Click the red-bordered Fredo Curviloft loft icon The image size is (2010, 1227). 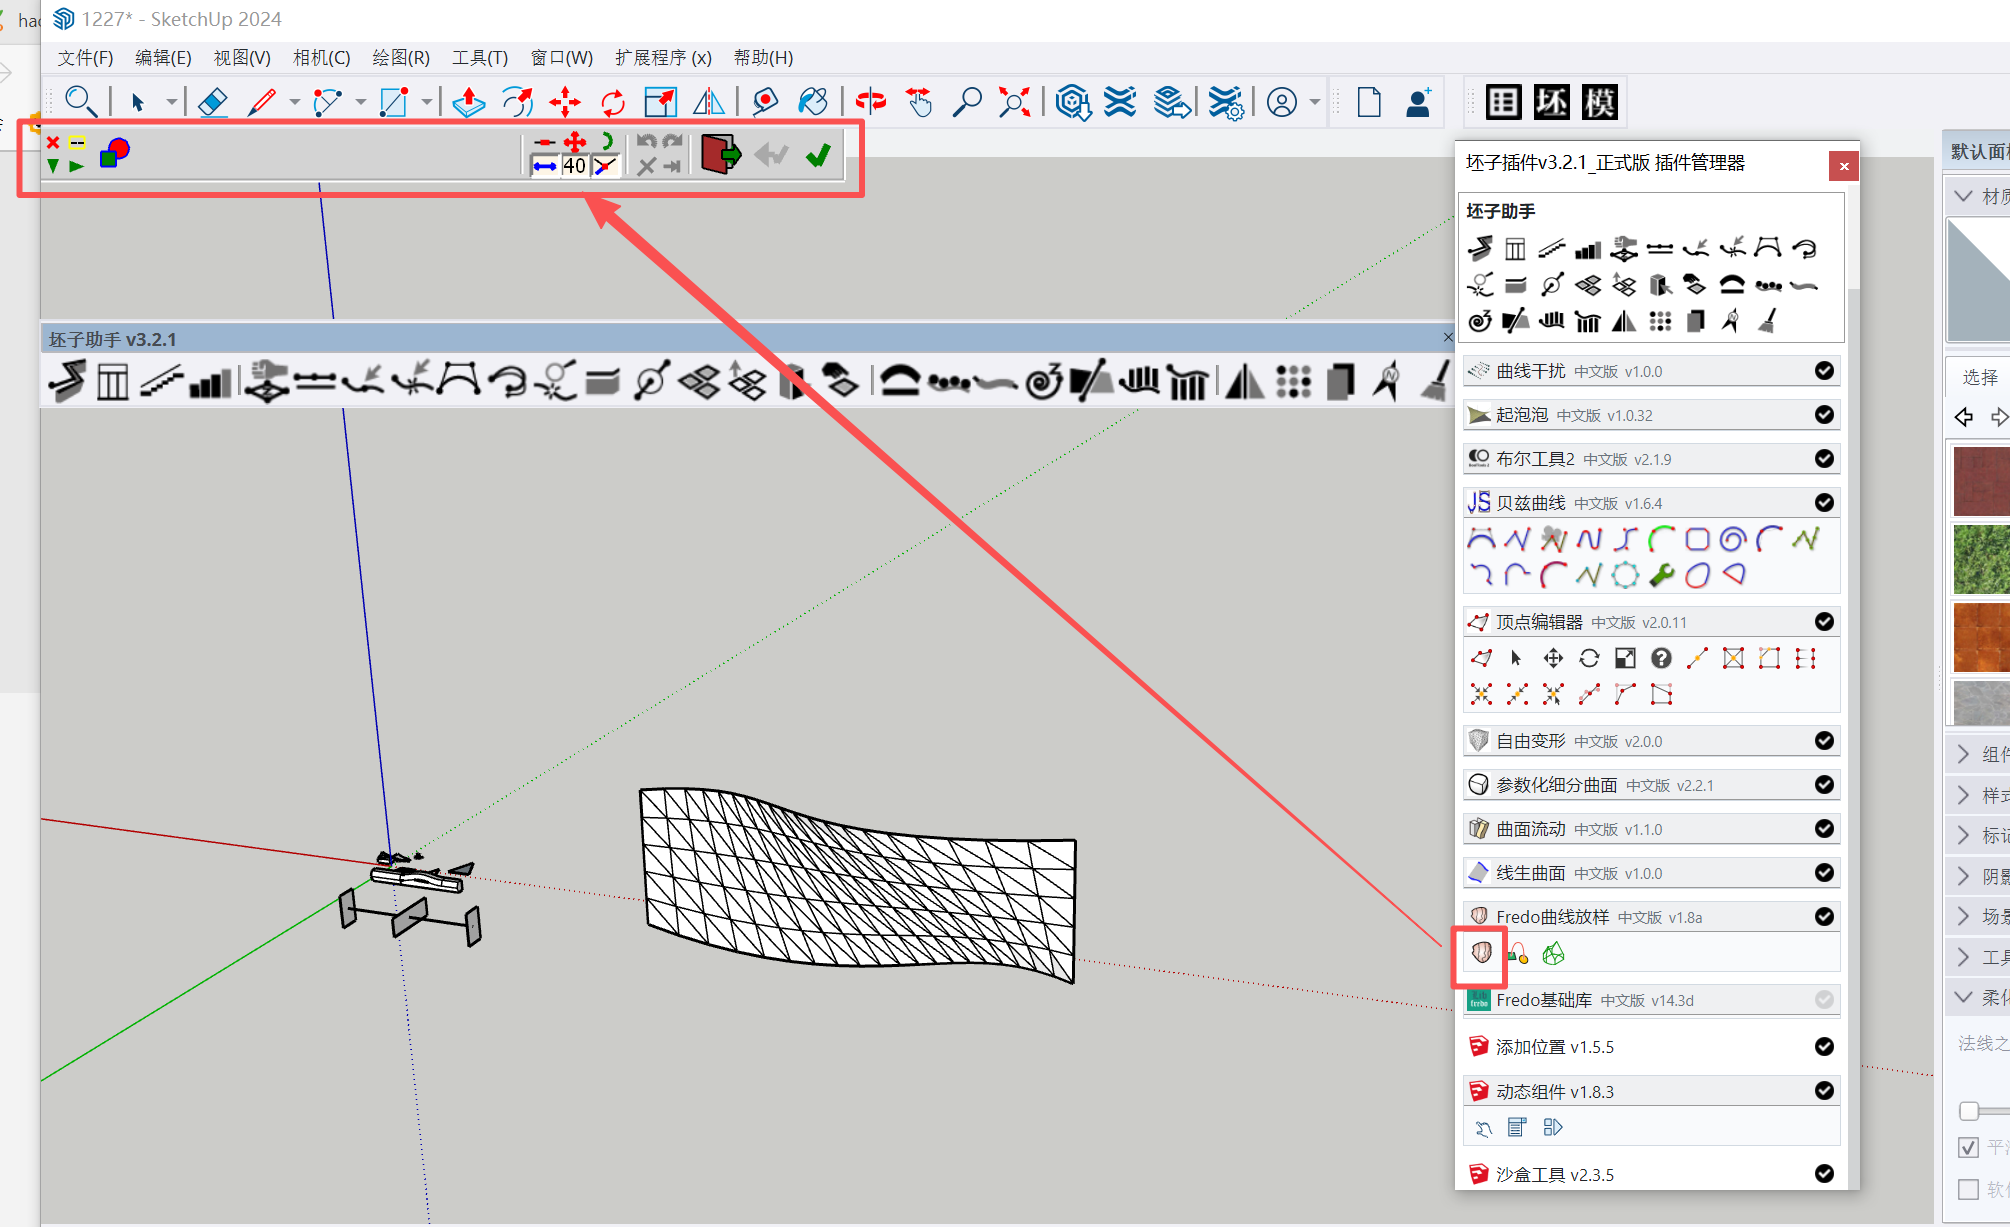point(1481,954)
